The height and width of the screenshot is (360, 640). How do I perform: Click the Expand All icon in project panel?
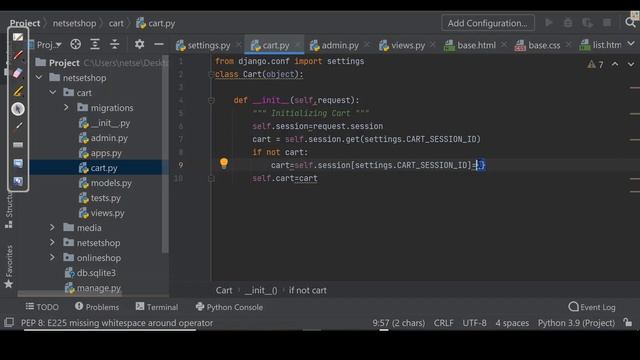(95, 44)
